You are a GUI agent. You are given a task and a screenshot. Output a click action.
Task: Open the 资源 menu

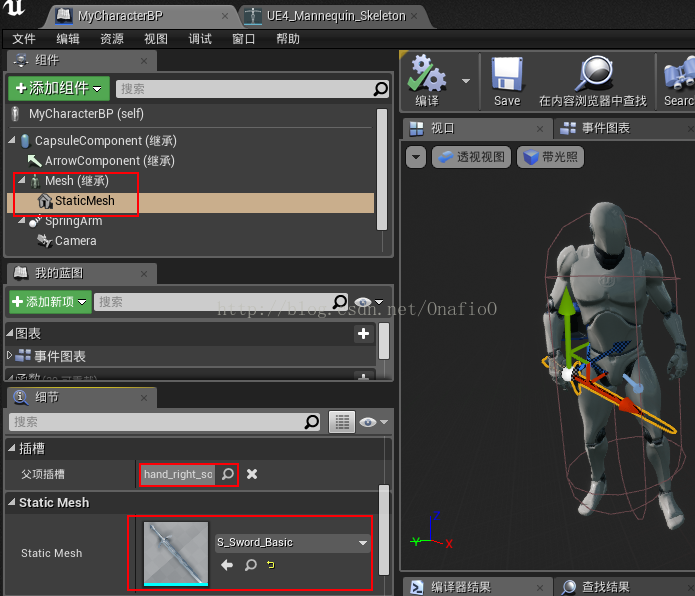(112, 39)
